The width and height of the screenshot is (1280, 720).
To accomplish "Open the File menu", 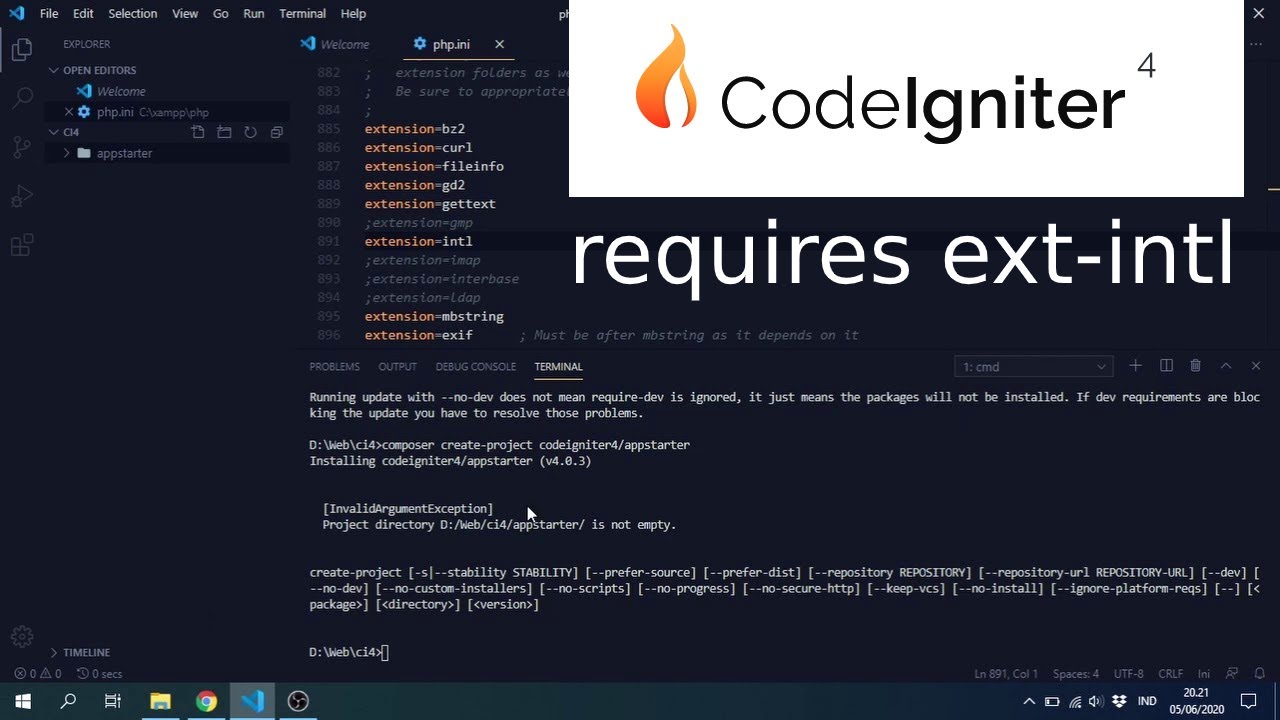I will (48, 14).
